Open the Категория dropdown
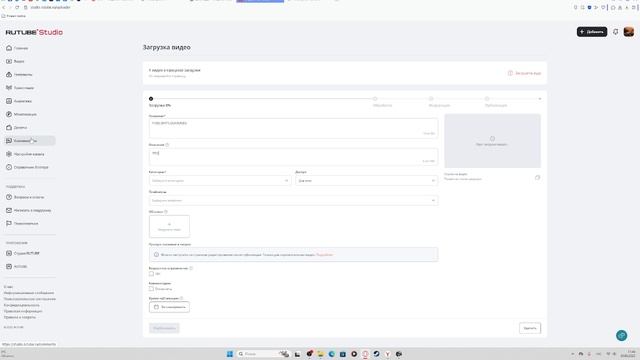The width and height of the screenshot is (640, 360). coord(220,180)
